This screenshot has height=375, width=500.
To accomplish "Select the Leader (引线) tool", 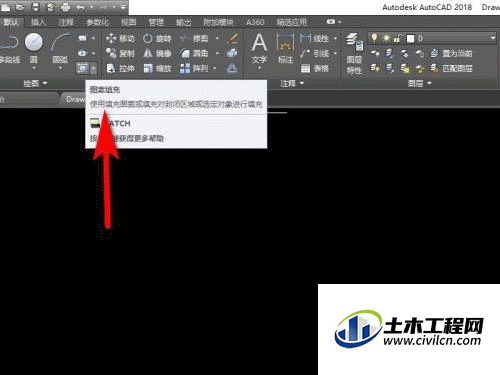I will tap(314, 53).
